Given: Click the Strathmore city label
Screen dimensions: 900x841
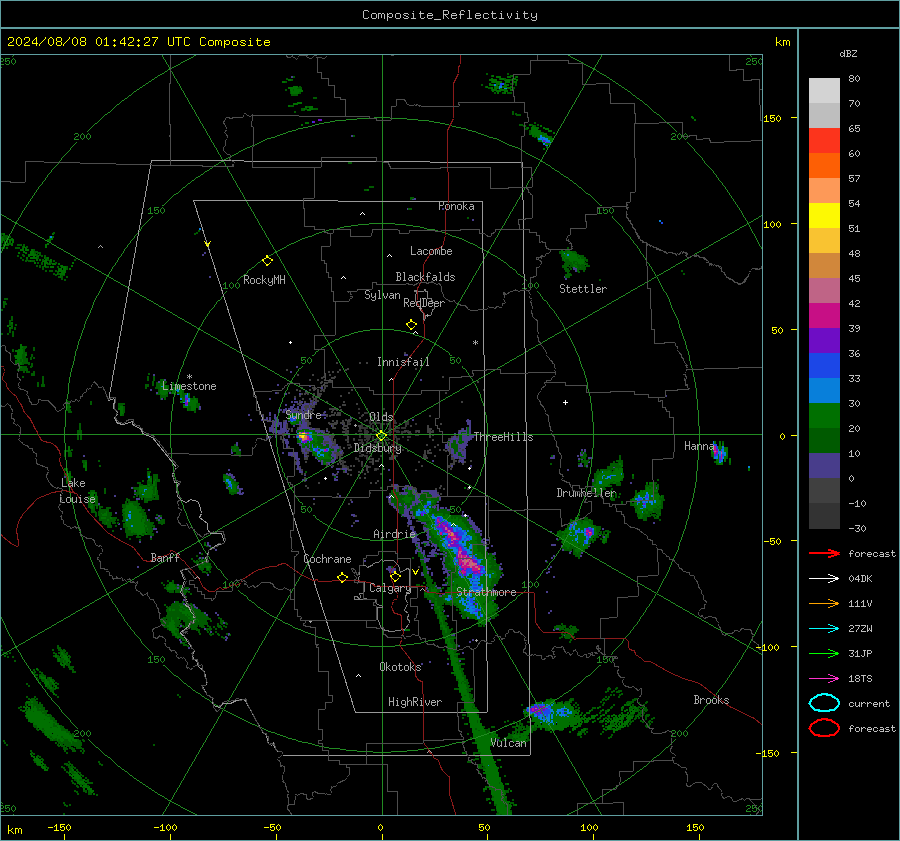Looking at the screenshot, I should click(x=486, y=592).
